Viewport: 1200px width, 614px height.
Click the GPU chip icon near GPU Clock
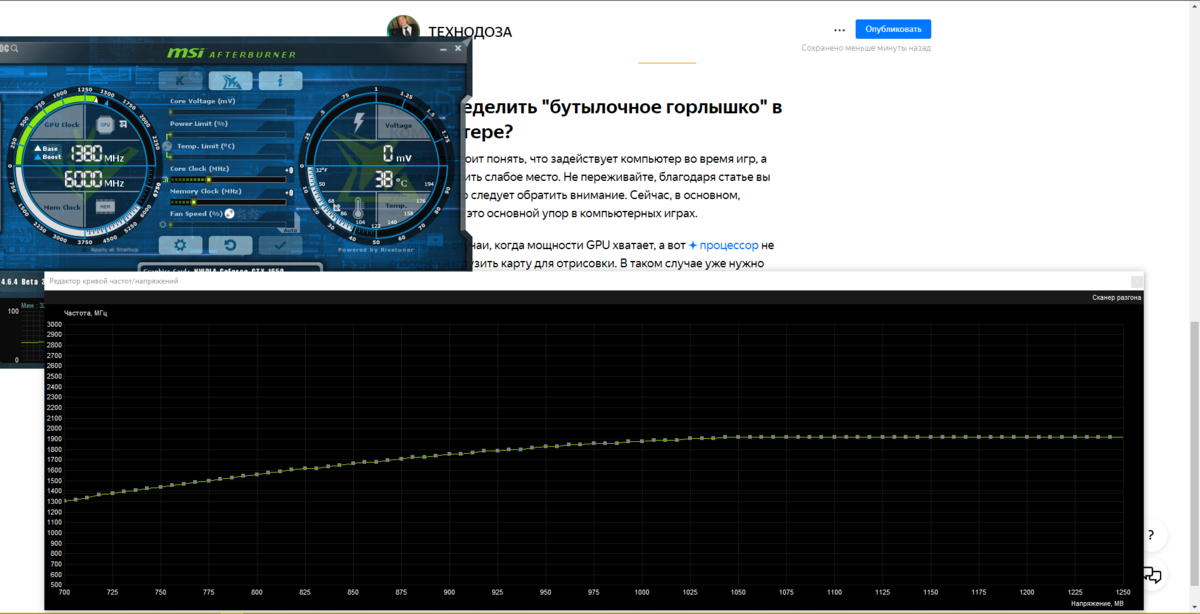coord(104,124)
